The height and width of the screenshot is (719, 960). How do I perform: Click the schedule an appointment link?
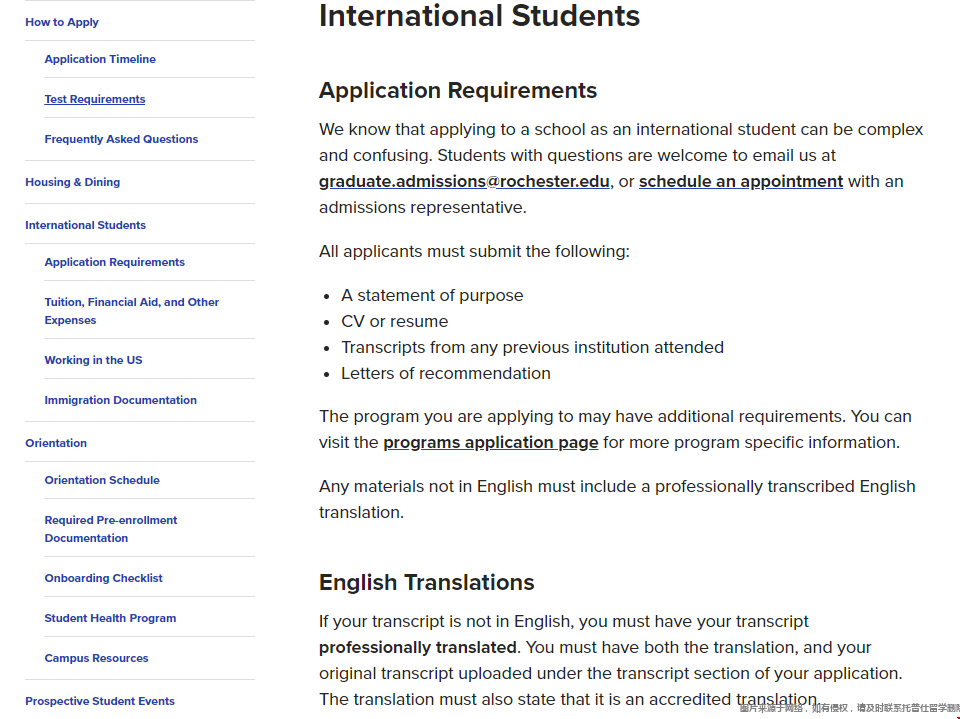(741, 182)
